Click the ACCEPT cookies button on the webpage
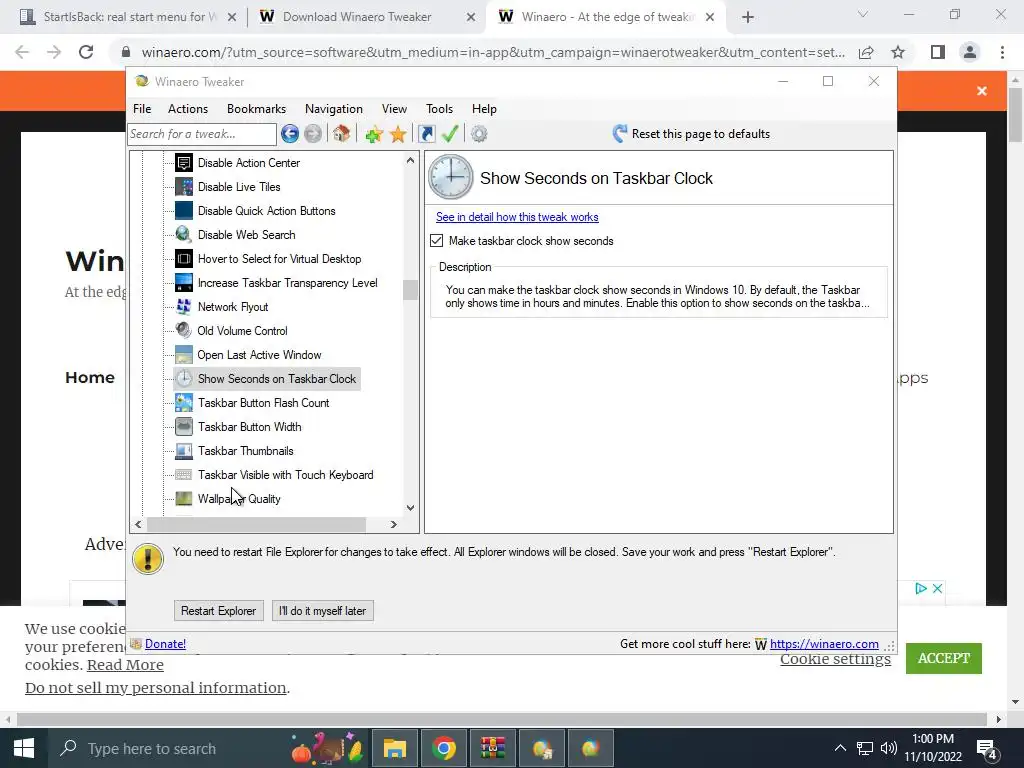This screenshot has height=768, width=1024. point(943,658)
